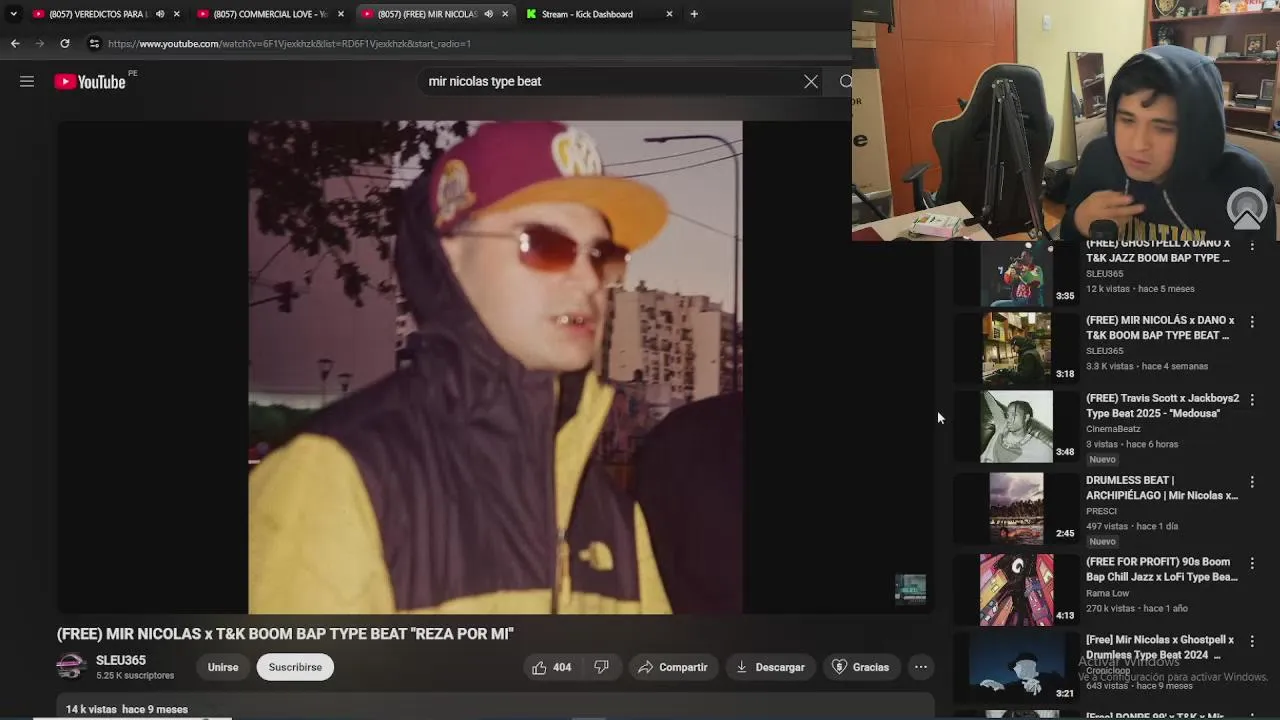The height and width of the screenshot is (720, 1280).
Task: Open options menu for Travis Scott video
Action: pos(1252,400)
